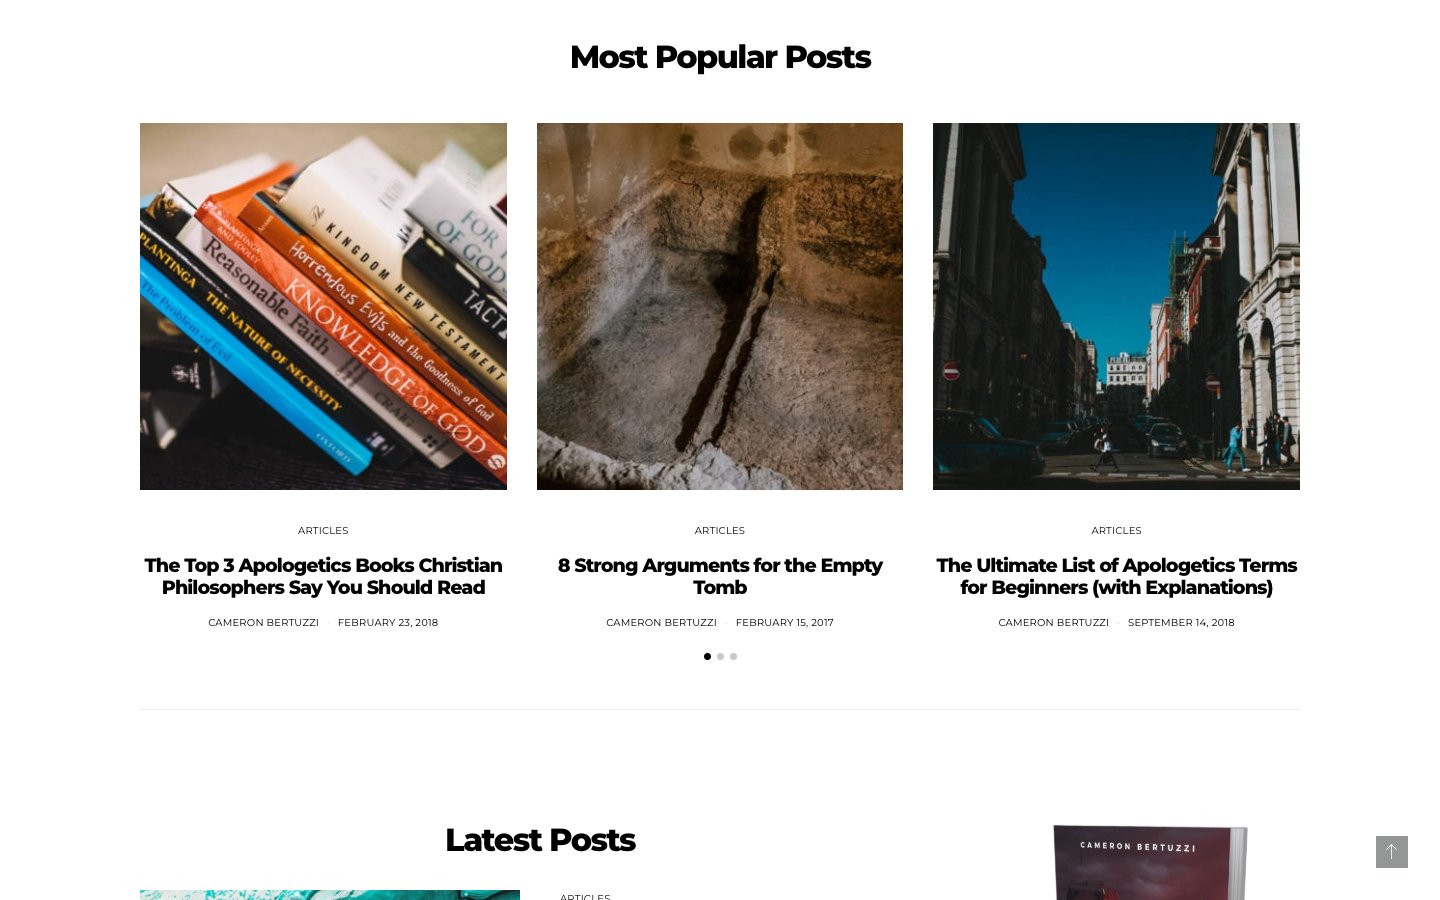This screenshot has width=1440, height=900.
Task: Open the city street photo thumbnail
Action: (x=1116, y=306)
